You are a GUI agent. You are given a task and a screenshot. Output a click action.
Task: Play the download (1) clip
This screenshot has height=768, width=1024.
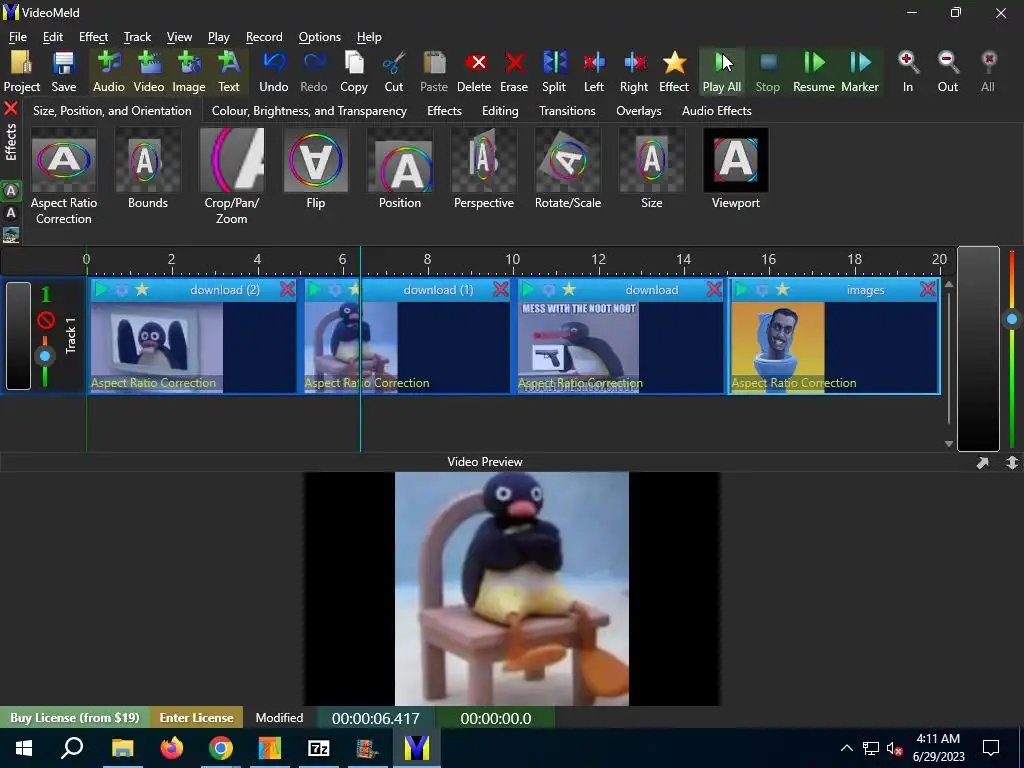click(x=315, y=289)
